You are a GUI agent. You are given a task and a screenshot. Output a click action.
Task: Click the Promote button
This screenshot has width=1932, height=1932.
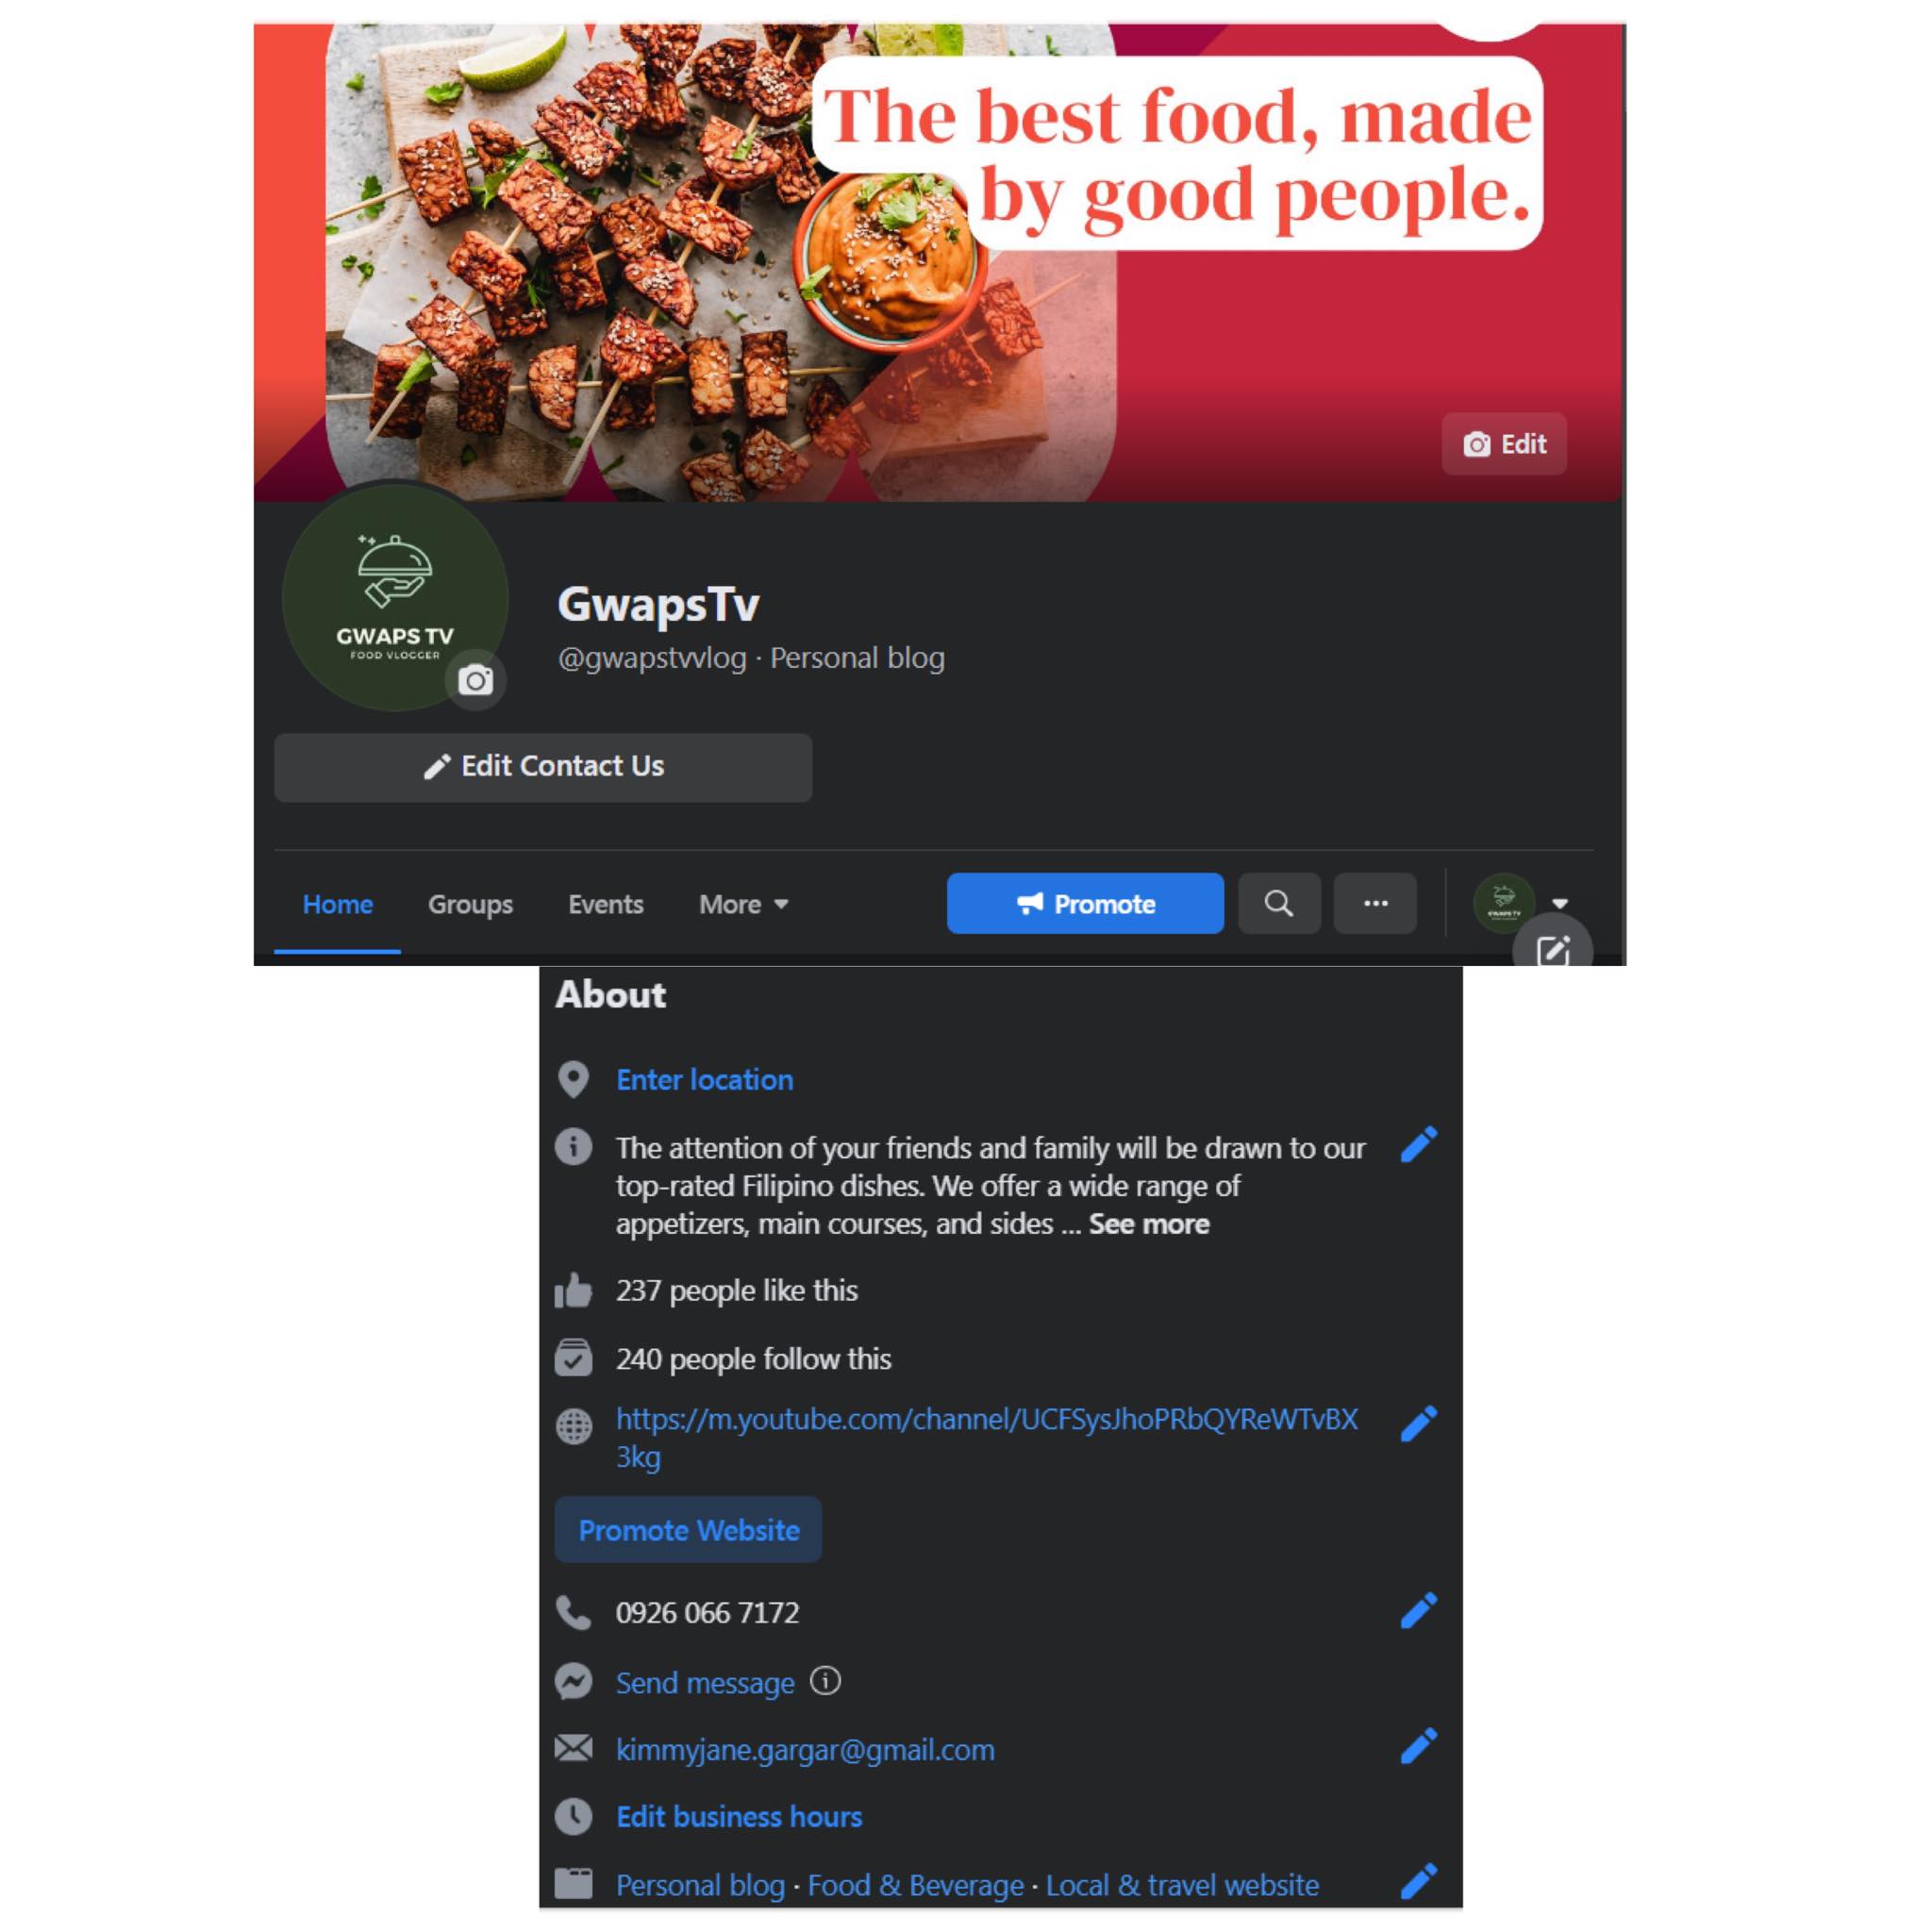(x=1085, y=904)
